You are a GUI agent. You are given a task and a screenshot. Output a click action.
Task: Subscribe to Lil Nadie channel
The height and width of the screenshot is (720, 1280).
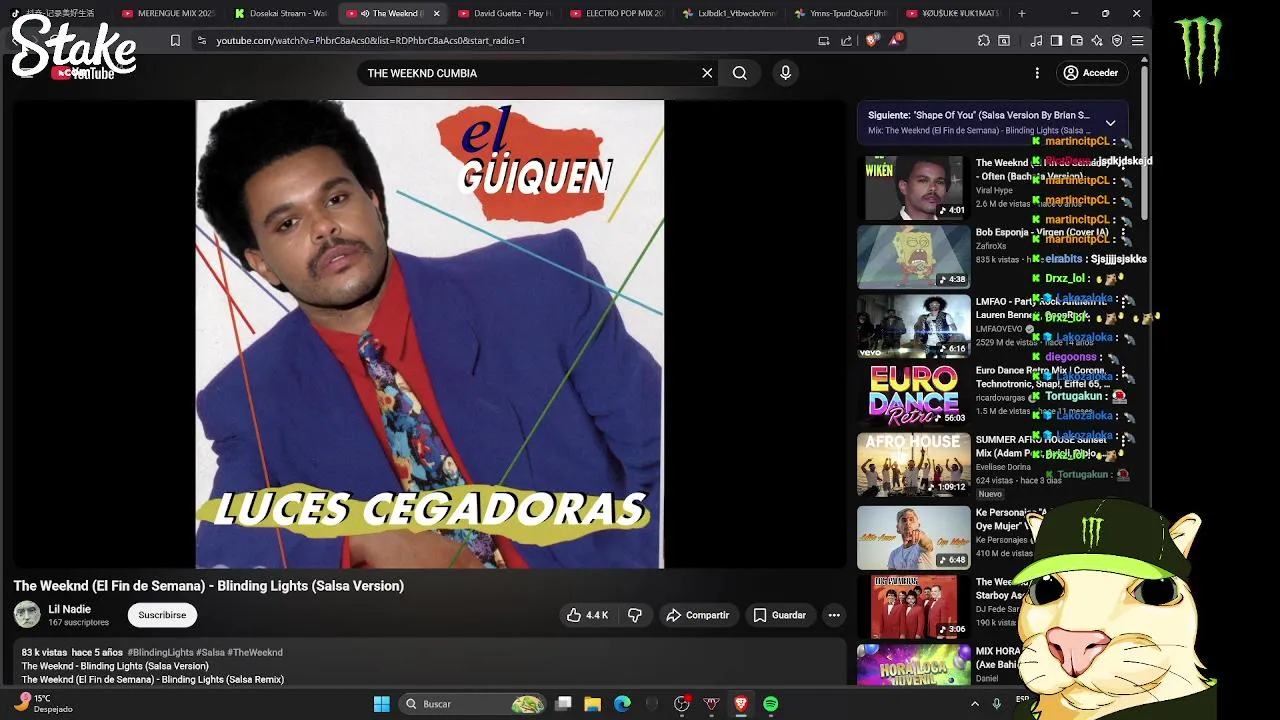[x=162, y=615]
